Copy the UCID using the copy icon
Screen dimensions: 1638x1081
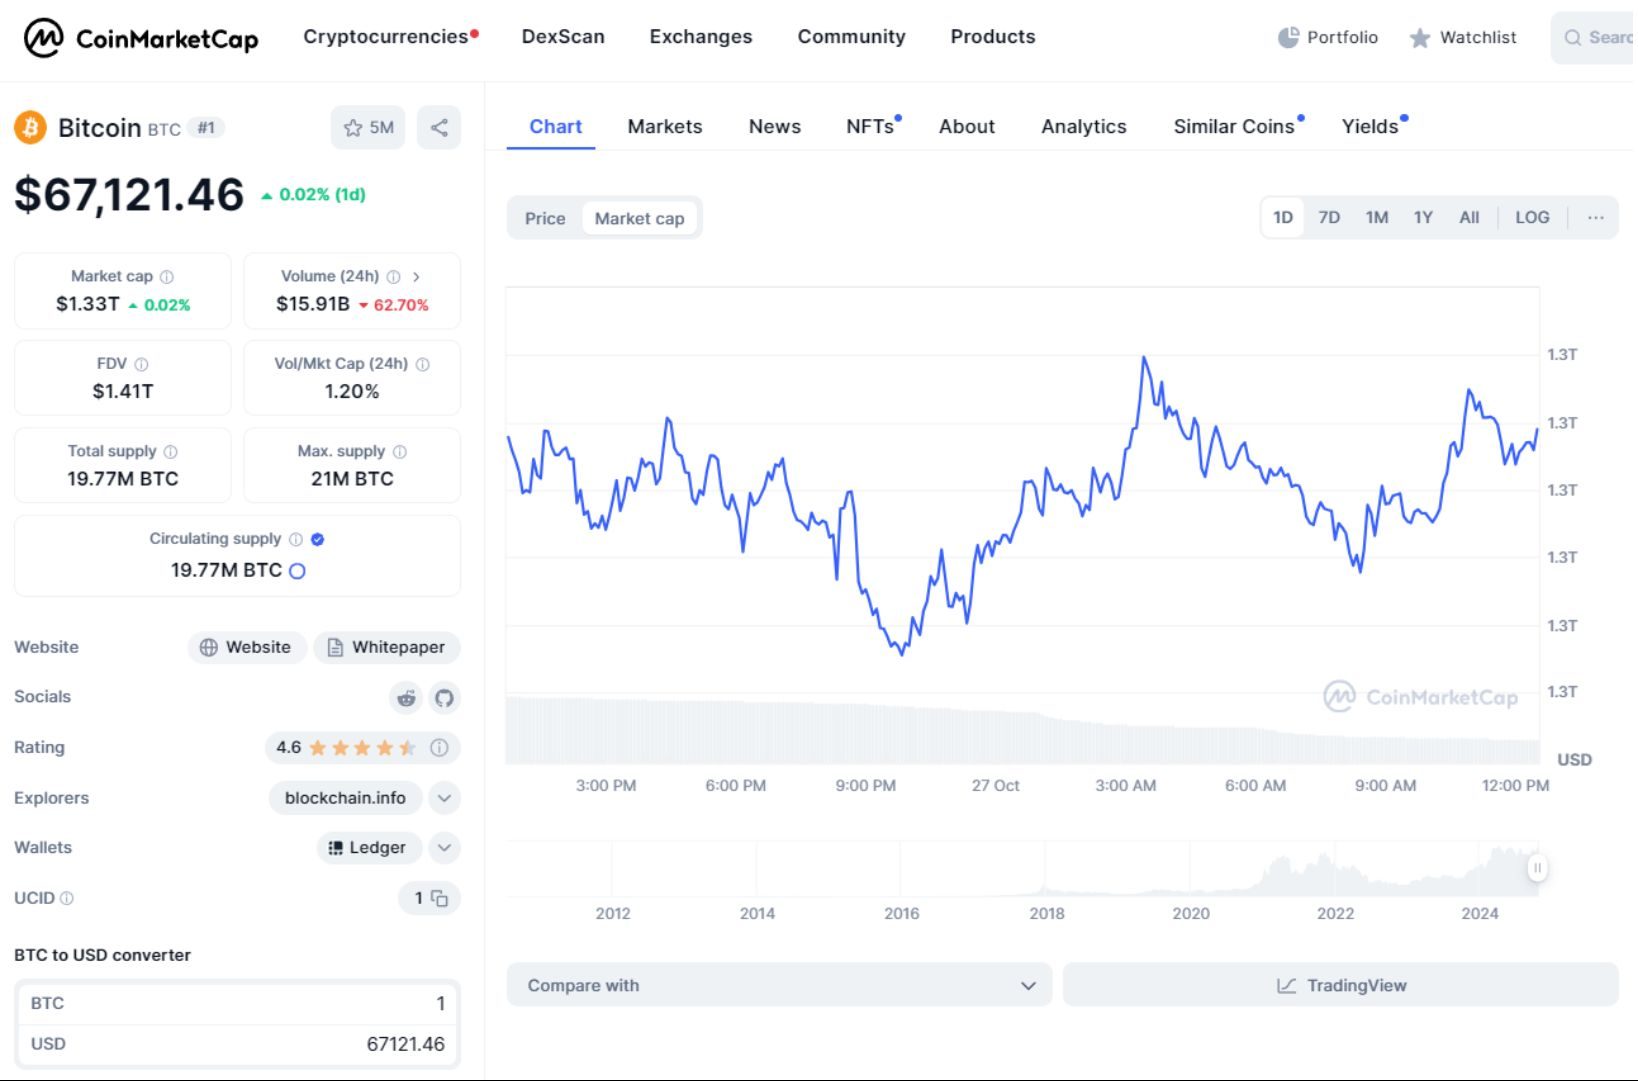tap(438, 898)
